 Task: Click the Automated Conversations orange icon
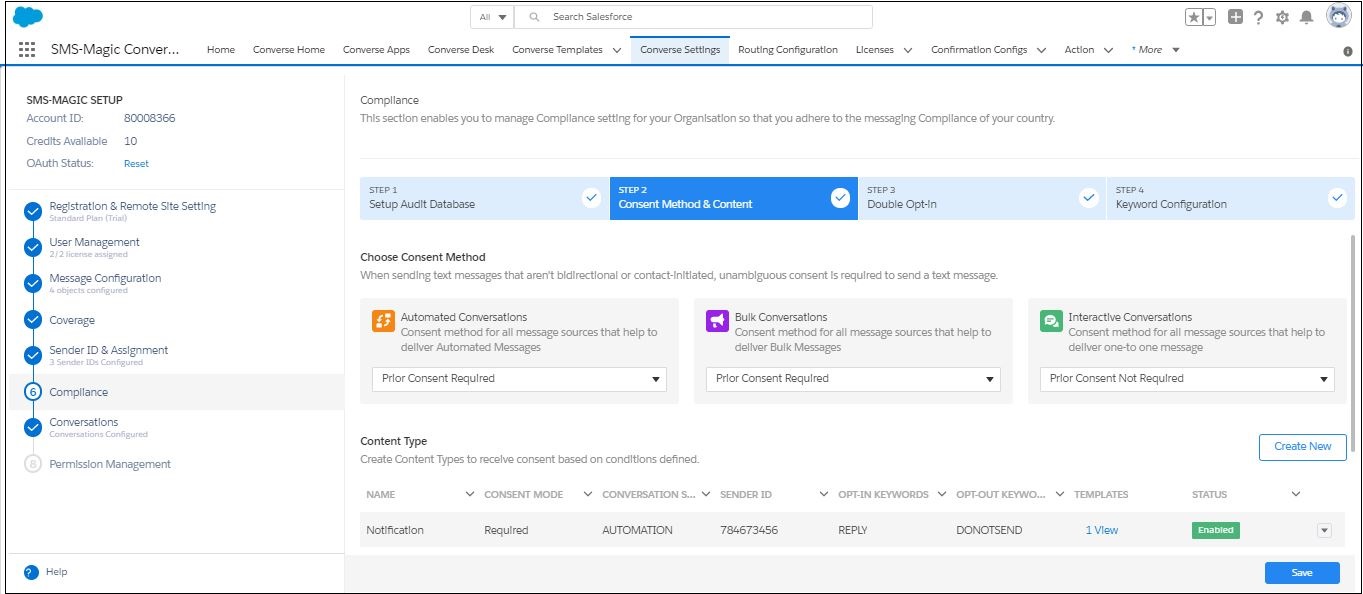[x=383, y=321]
